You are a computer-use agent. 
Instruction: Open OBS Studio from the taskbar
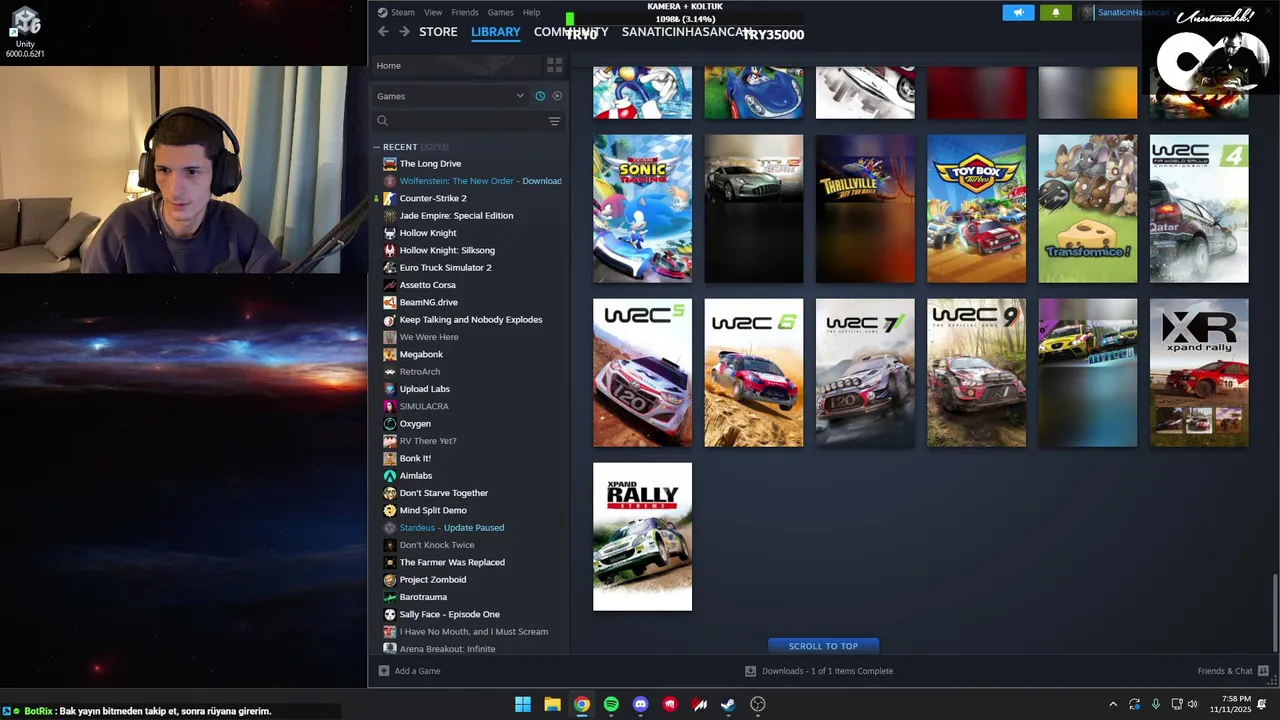758,704
